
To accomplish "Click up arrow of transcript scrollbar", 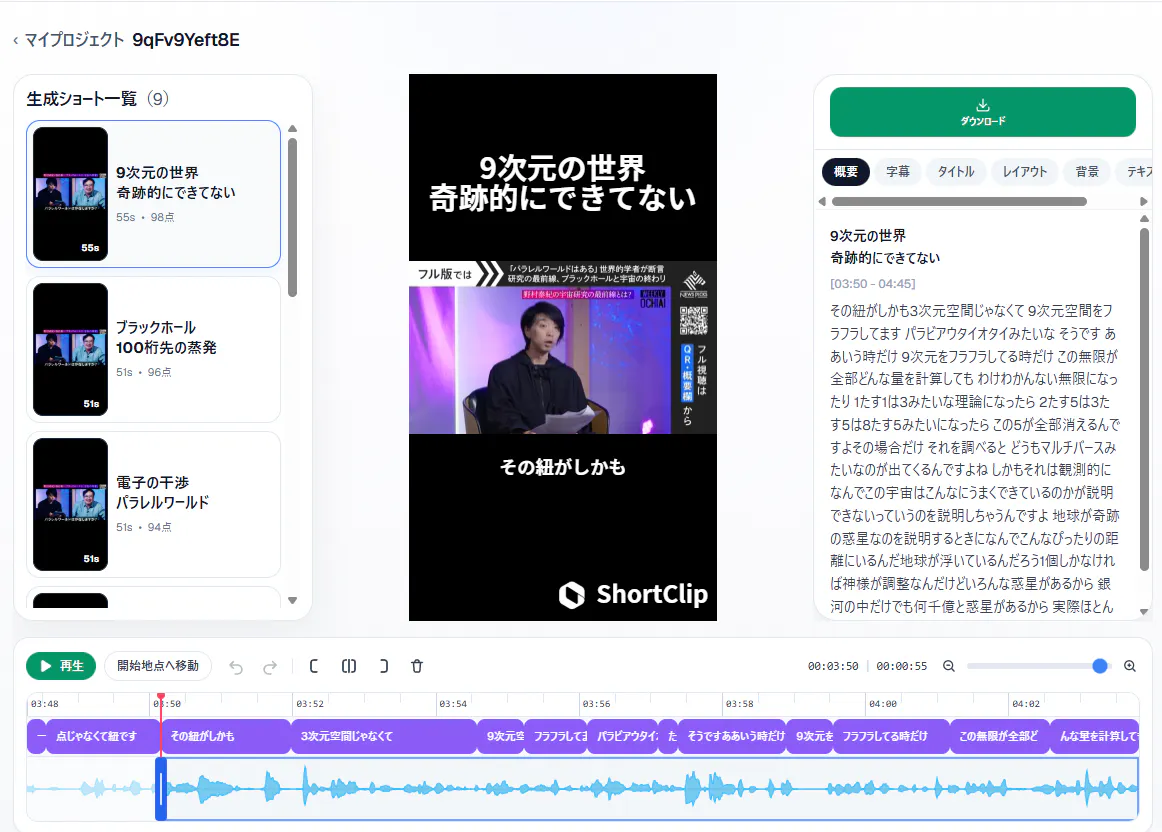I will pos(1144,219).
